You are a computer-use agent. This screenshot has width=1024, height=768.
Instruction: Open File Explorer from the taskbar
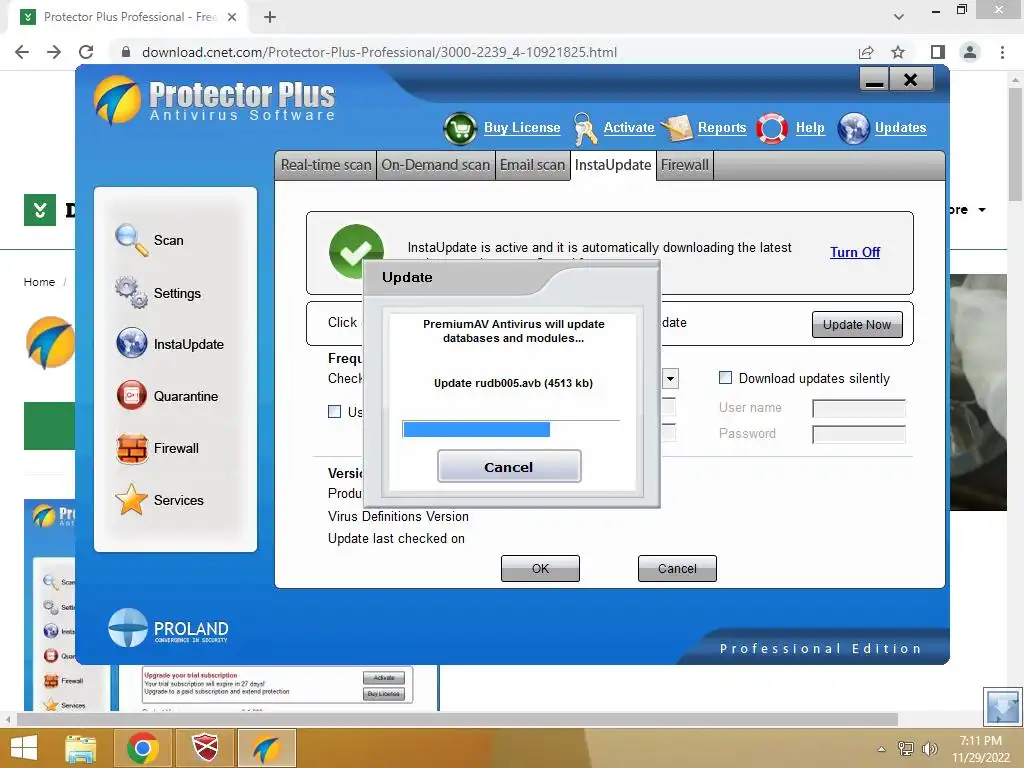point(80,748)
